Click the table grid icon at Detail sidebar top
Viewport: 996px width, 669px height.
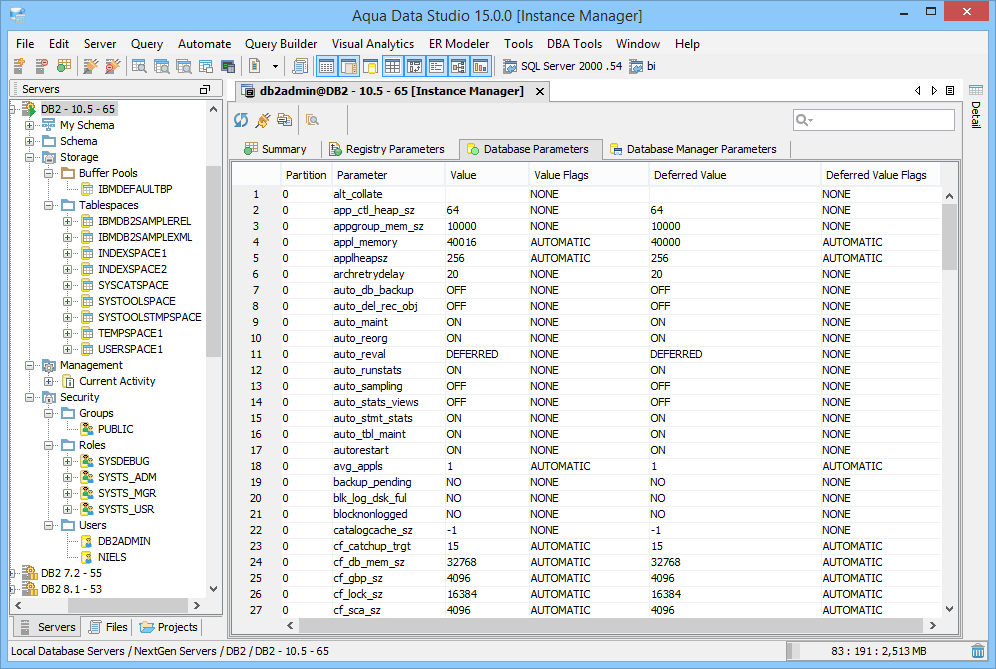click(976, 90)
